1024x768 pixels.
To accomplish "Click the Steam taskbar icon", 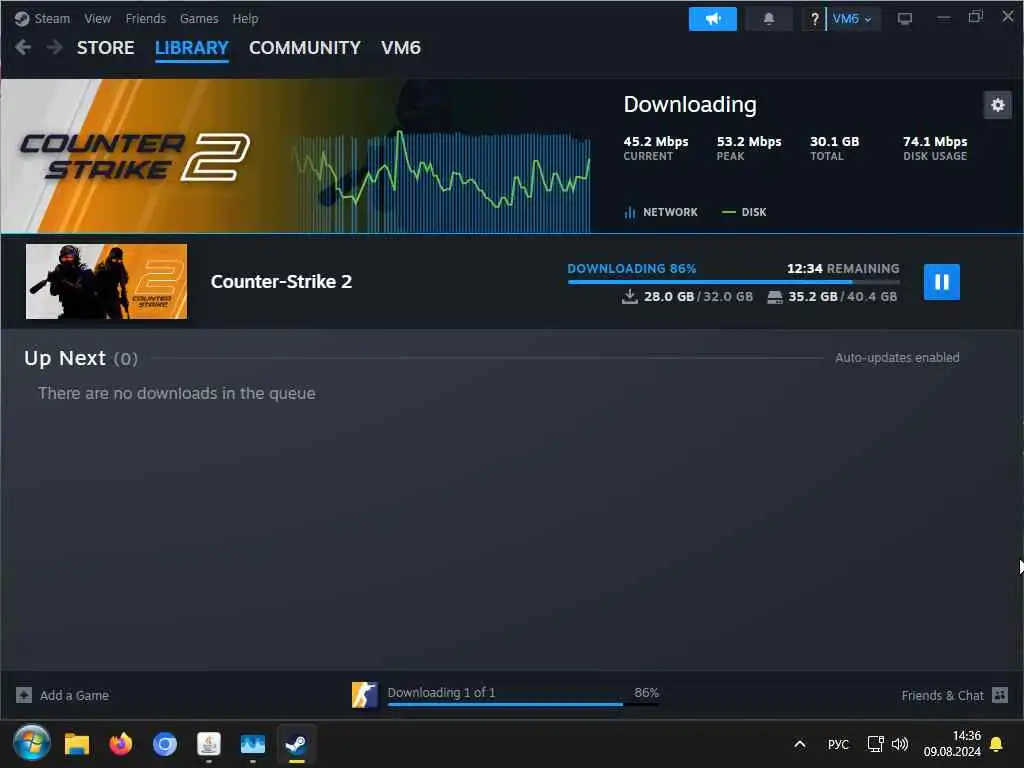I will point(296,744).
